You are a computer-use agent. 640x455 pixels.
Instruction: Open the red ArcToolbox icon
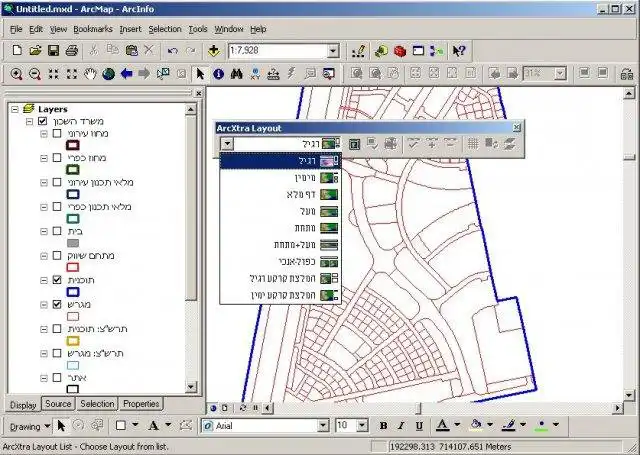click(x=400, y=51)
